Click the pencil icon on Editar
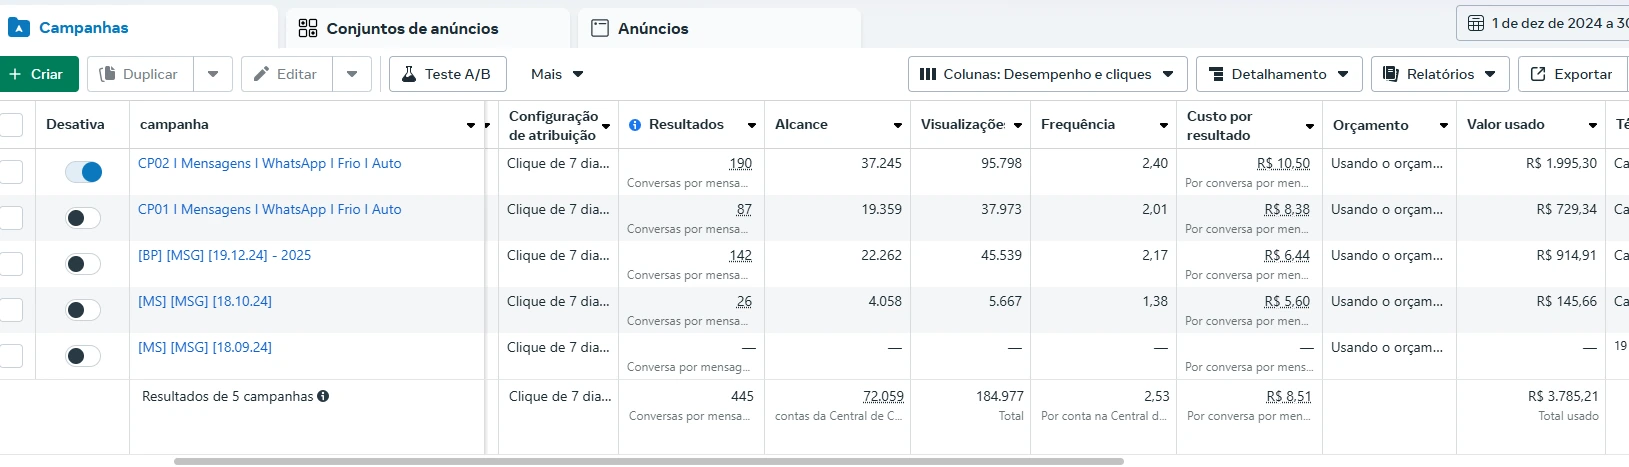The height and width of the screenshot is (467, 1629). (261, 74)
